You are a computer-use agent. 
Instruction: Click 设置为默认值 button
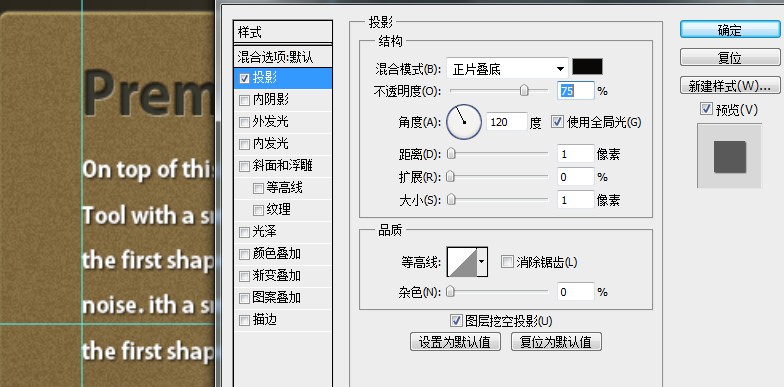456,342
